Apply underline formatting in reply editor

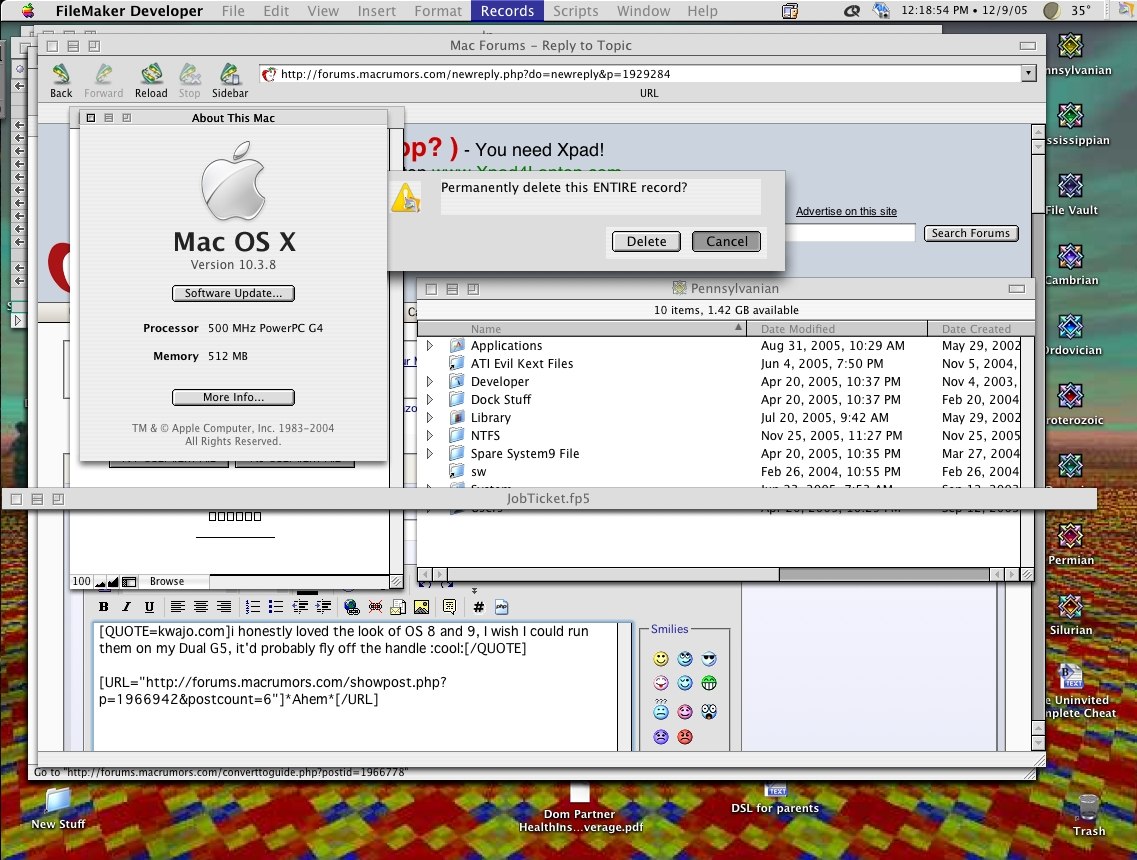coord(149,607)
